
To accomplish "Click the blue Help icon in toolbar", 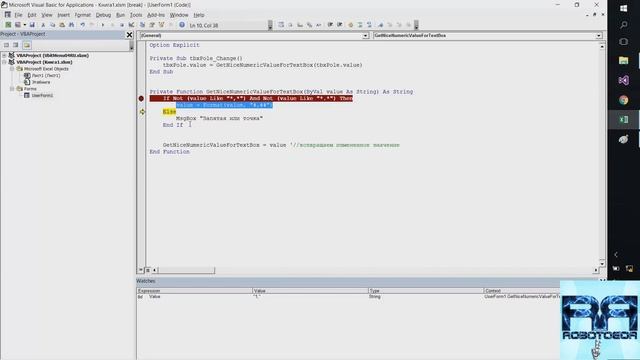I will pos(182,25).
